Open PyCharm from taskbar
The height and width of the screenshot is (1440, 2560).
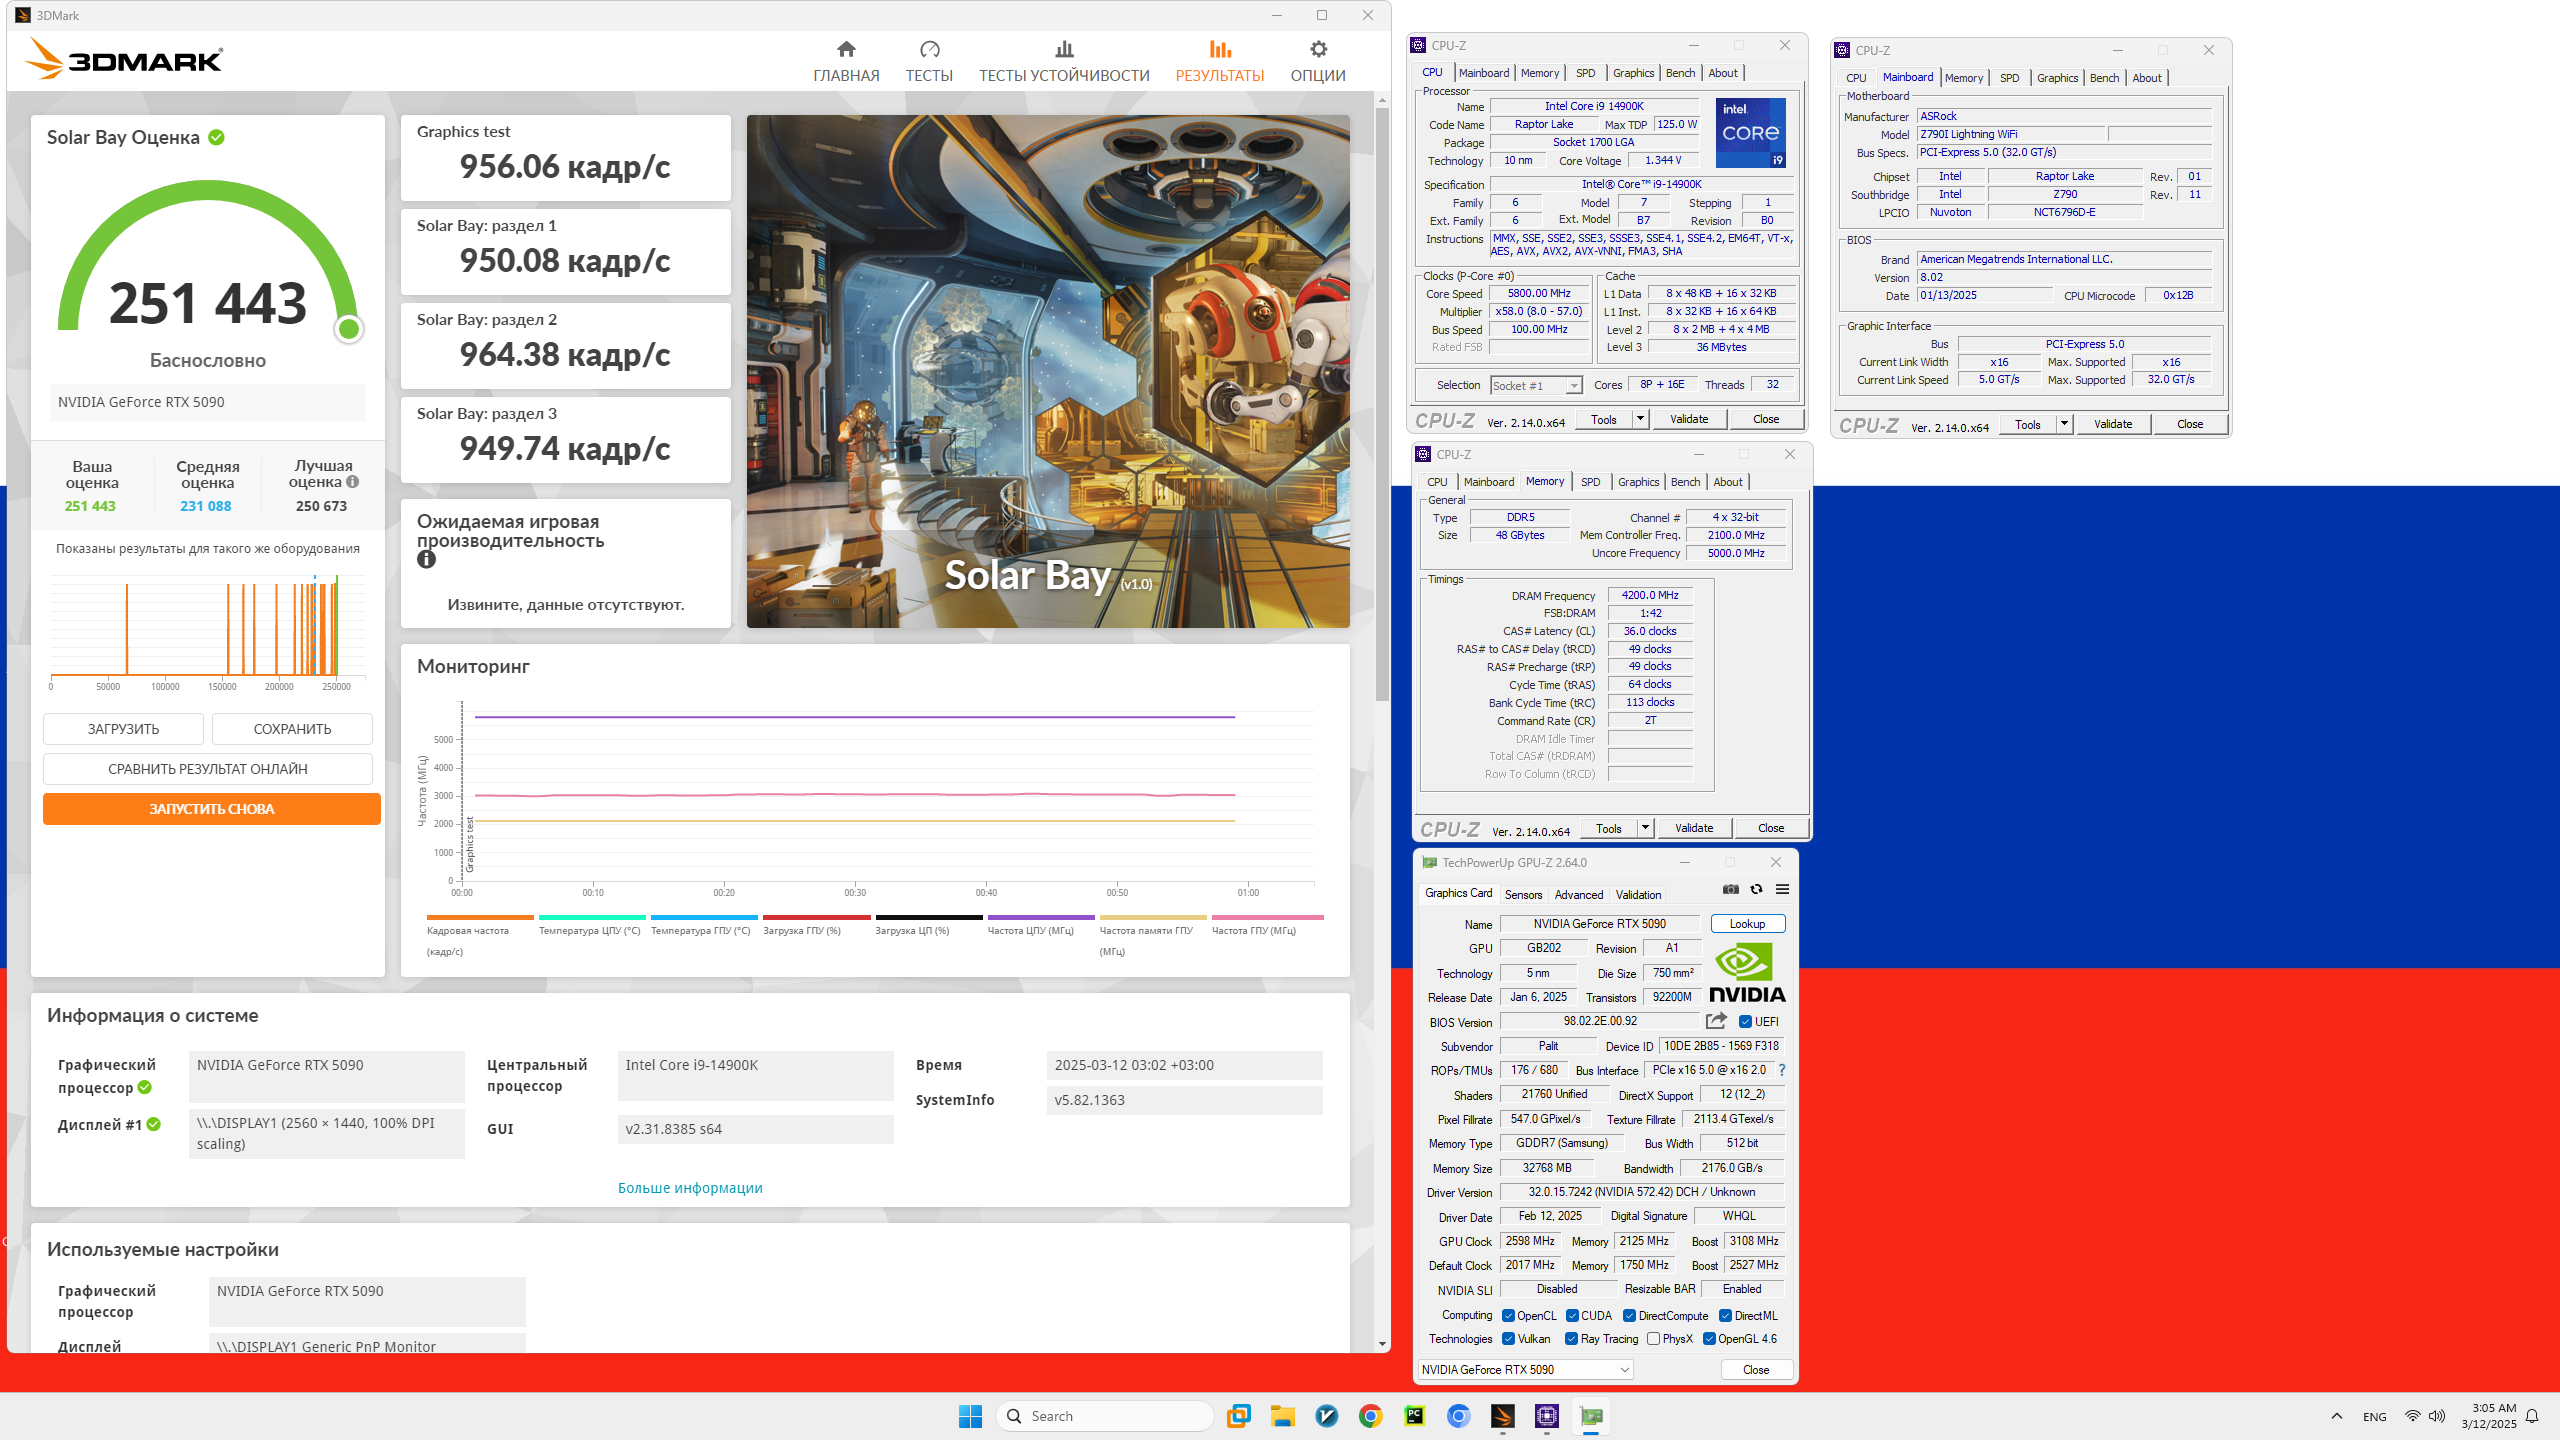(x=1414, y=1416)
